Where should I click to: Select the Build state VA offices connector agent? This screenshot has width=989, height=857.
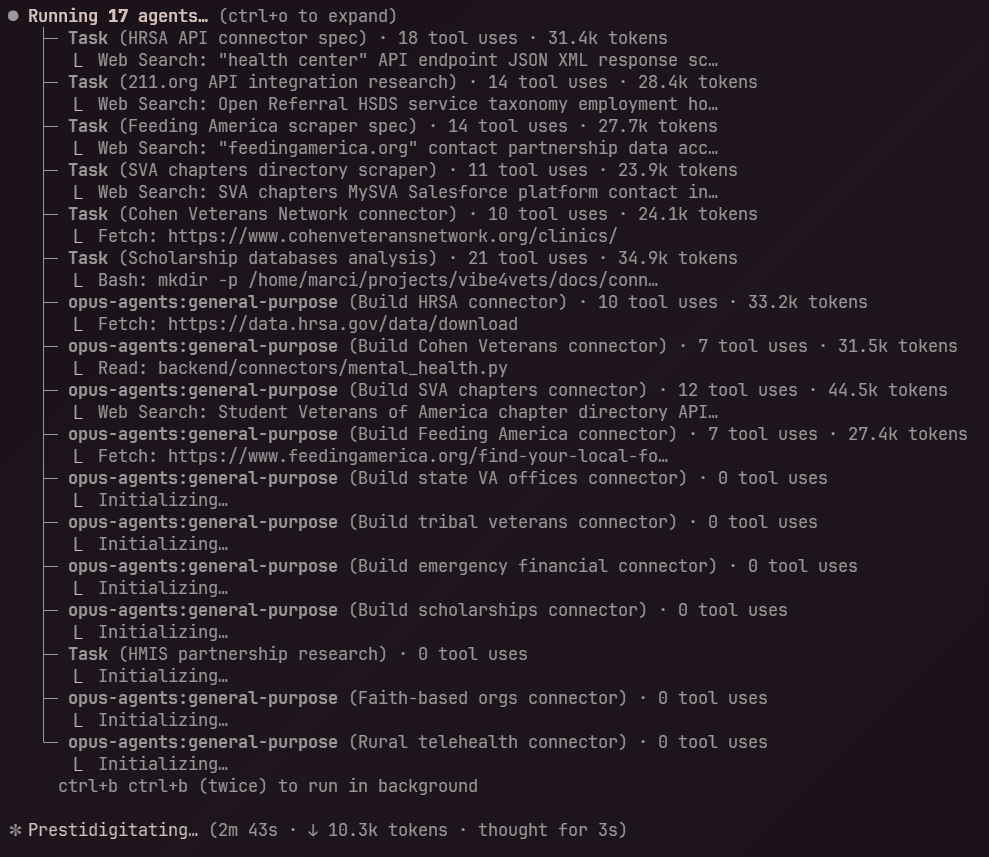517,478
